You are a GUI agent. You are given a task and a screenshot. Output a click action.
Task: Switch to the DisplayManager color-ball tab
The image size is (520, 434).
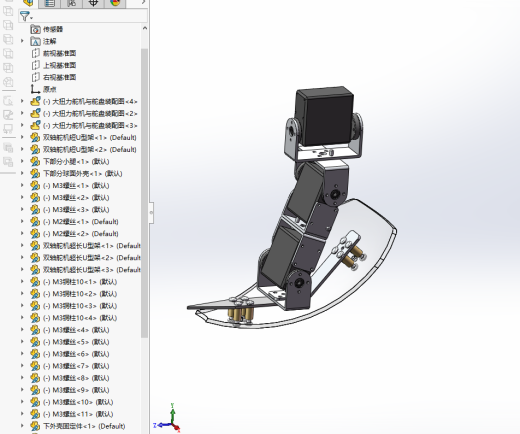tap(115, 3)
